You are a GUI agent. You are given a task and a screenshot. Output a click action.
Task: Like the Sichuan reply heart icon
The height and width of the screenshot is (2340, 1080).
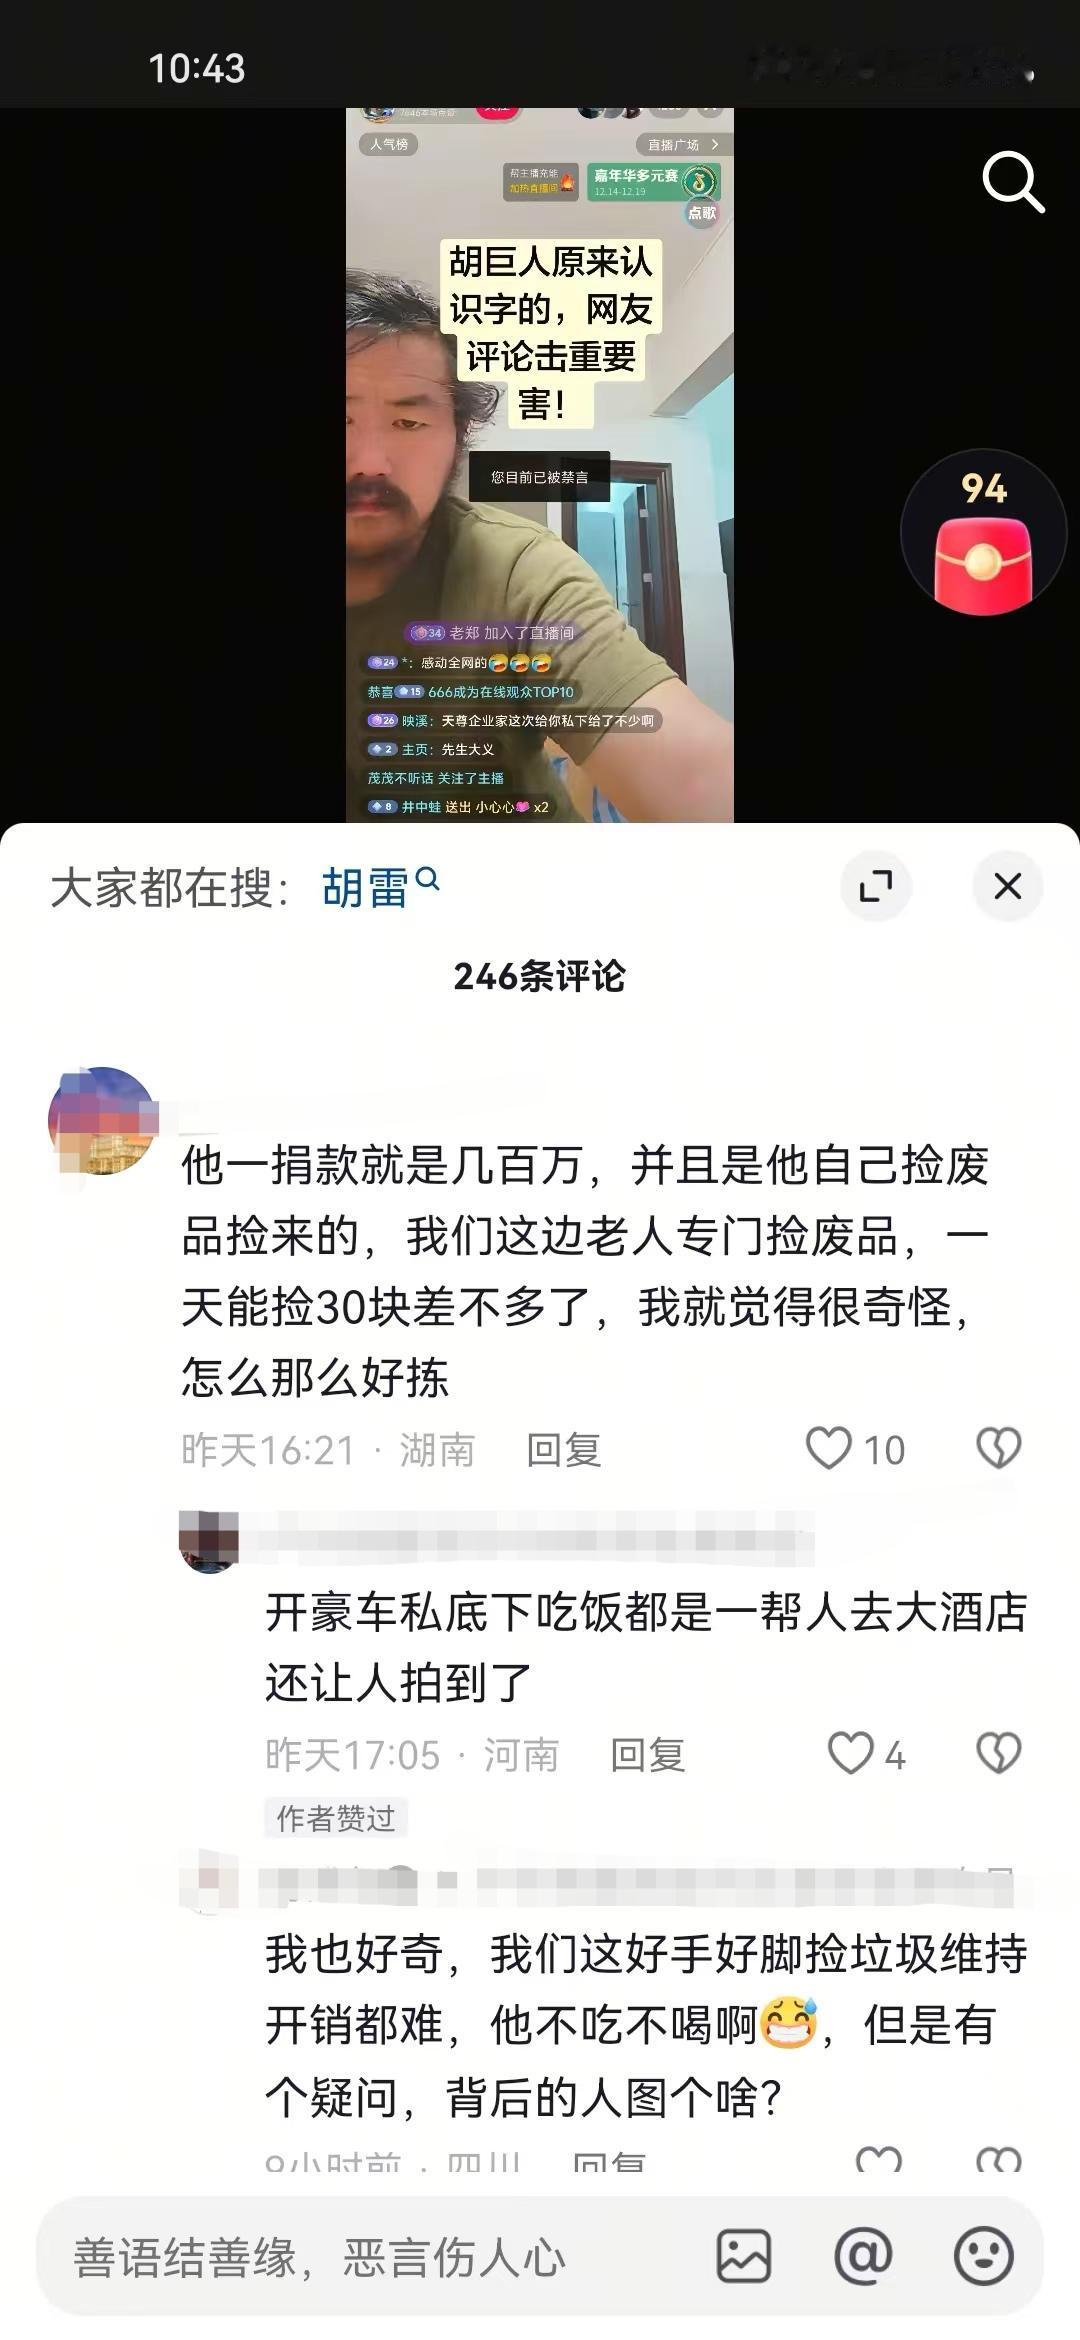tap(879, 2160)
